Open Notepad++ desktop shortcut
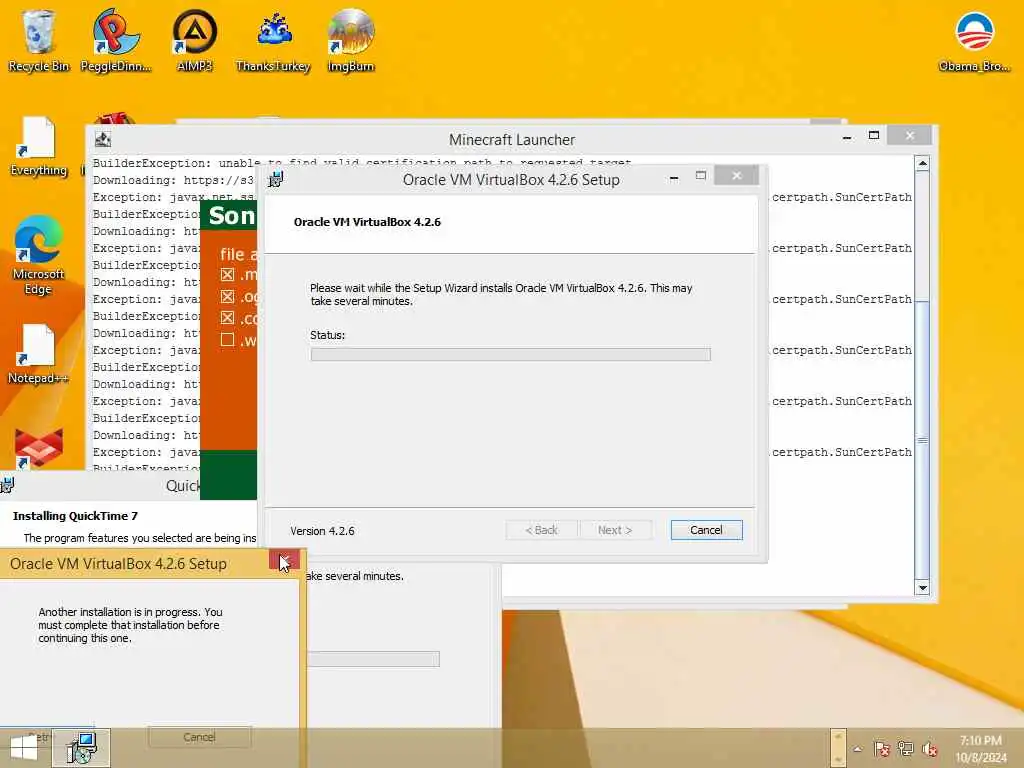This screenshot has width=1024, height=768. coord(38,354)
